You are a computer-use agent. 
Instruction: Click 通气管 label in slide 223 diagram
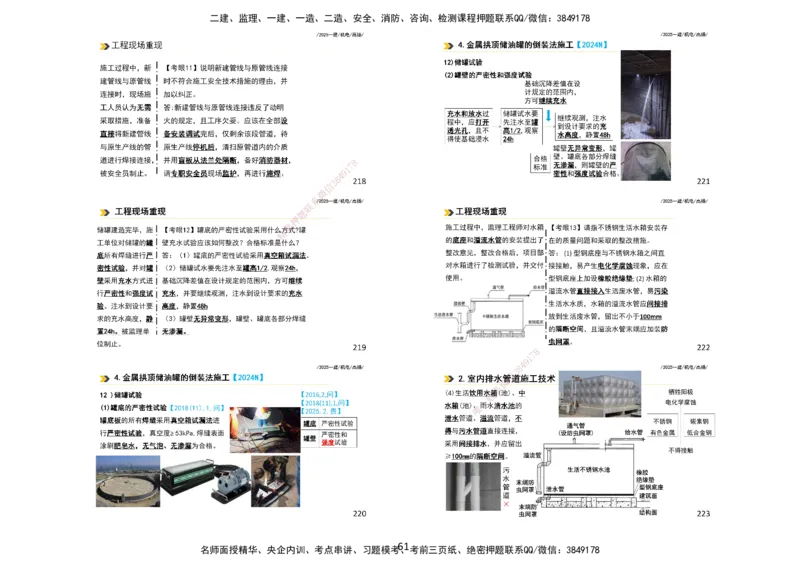(576, 426)
